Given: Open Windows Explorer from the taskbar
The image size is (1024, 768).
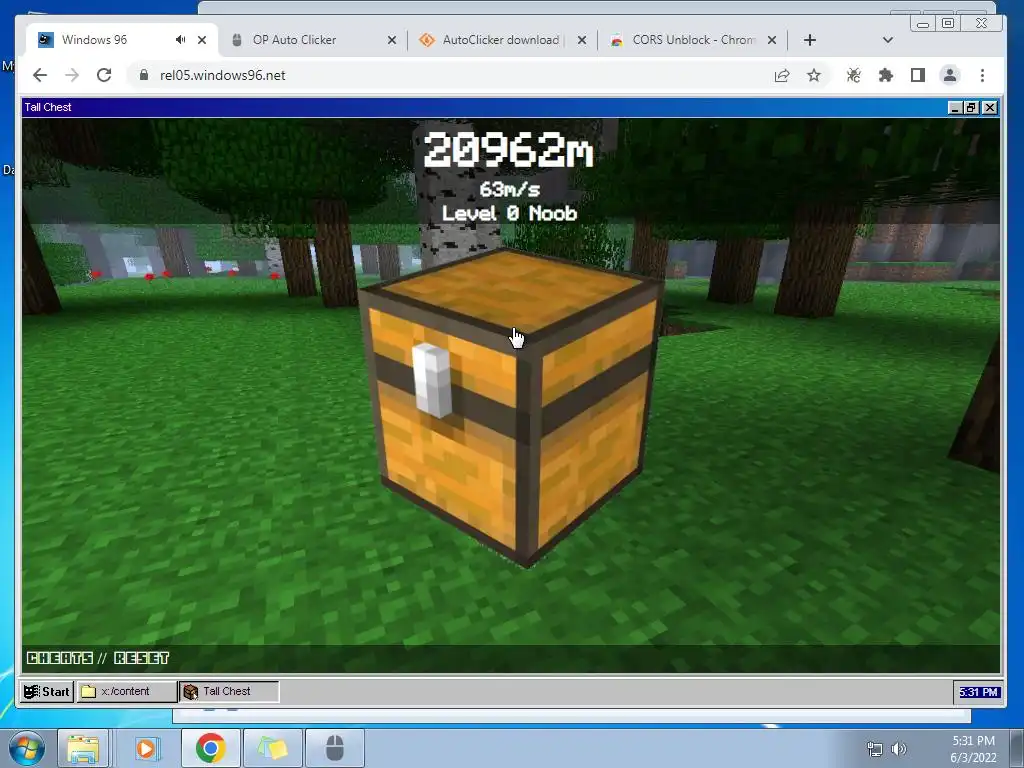Looking at the screenshot, I should click(84, 748).
